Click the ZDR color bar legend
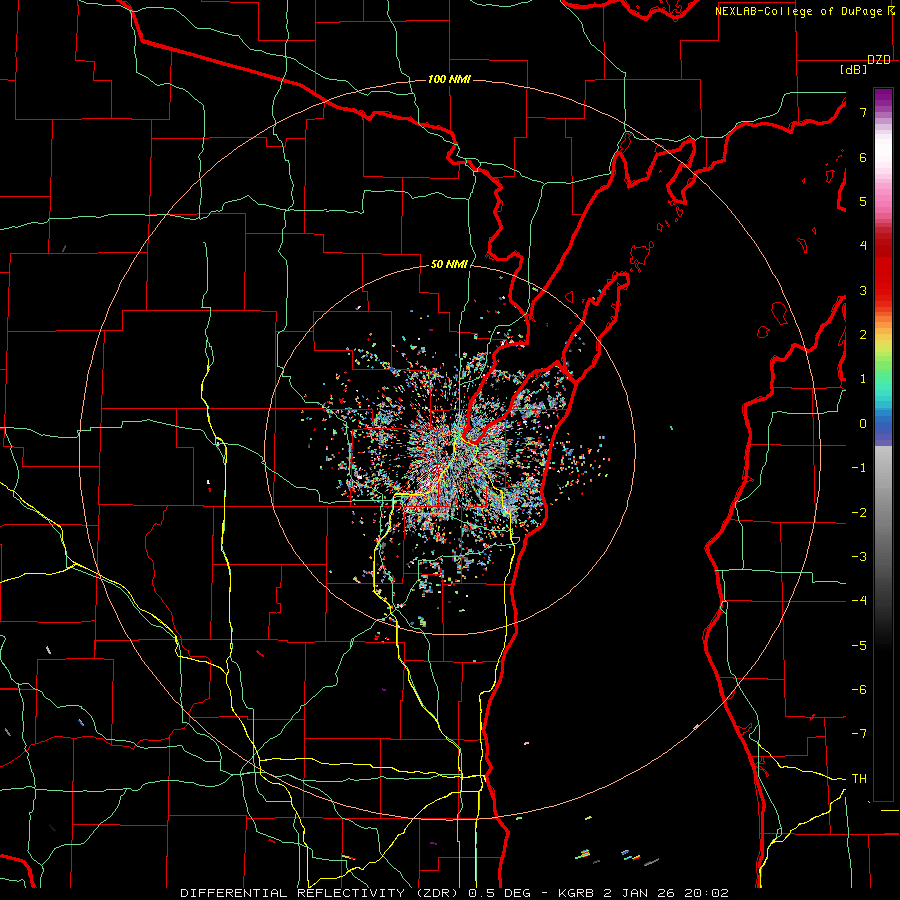The height and width of the screenshot is (900, 900). point(883,444)
